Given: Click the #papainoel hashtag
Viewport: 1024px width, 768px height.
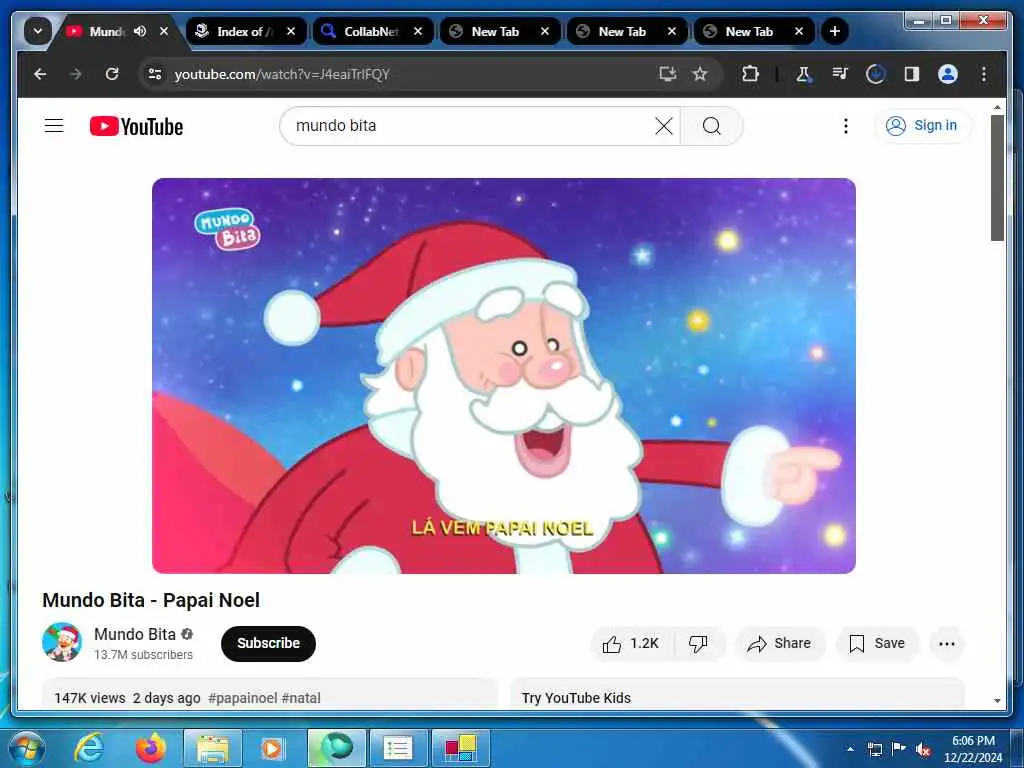Looking at the screenshot, I should click(242, 698).
